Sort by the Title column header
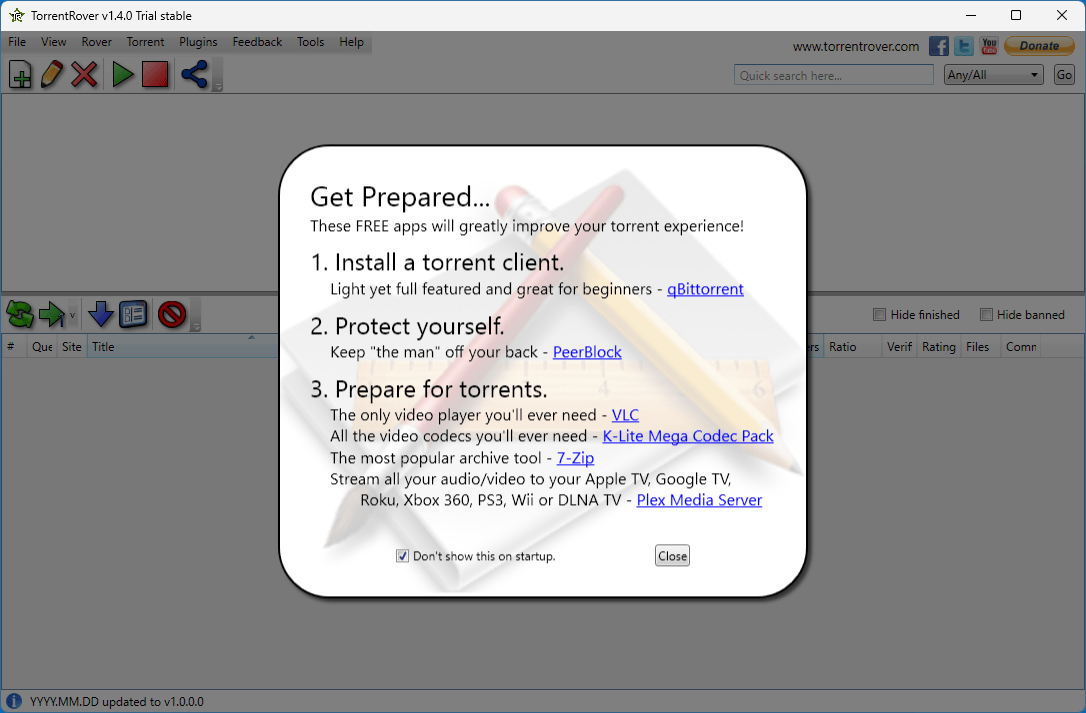This screenshot has width=1086, height=713. pyautogui.click(x=184, y=346)
